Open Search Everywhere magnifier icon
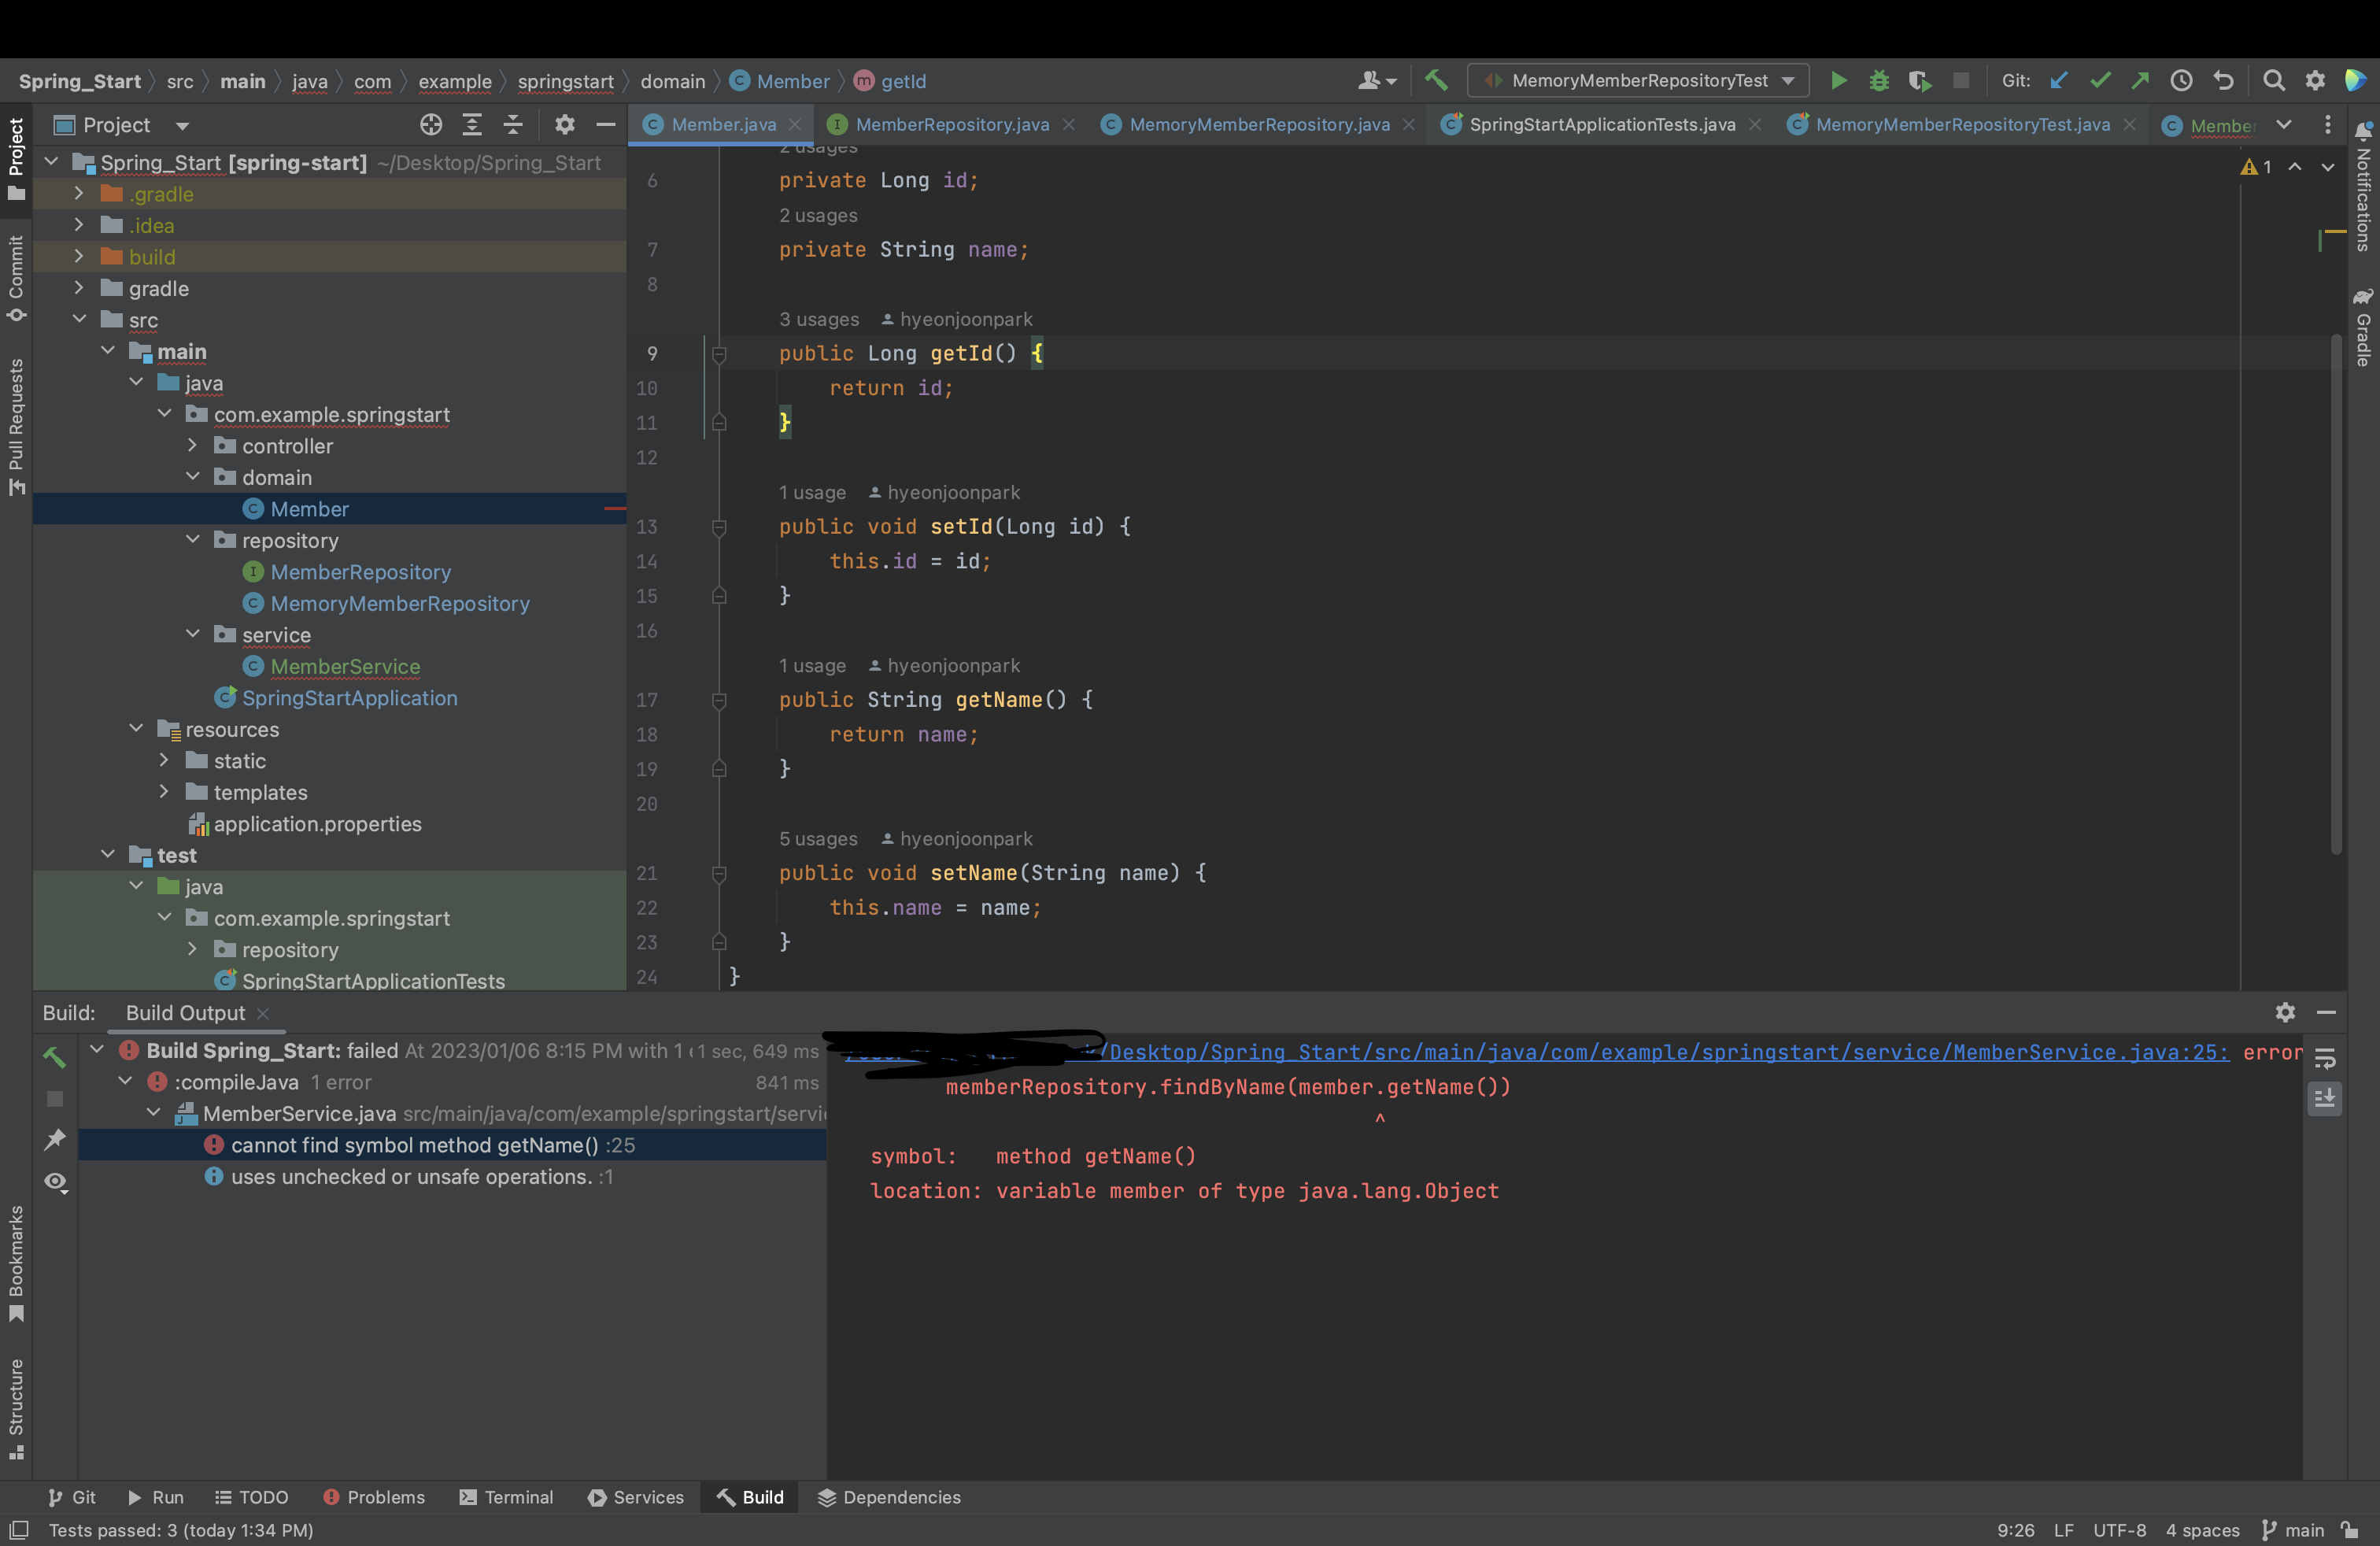2380x1546 pixels. pos(2274,81)
